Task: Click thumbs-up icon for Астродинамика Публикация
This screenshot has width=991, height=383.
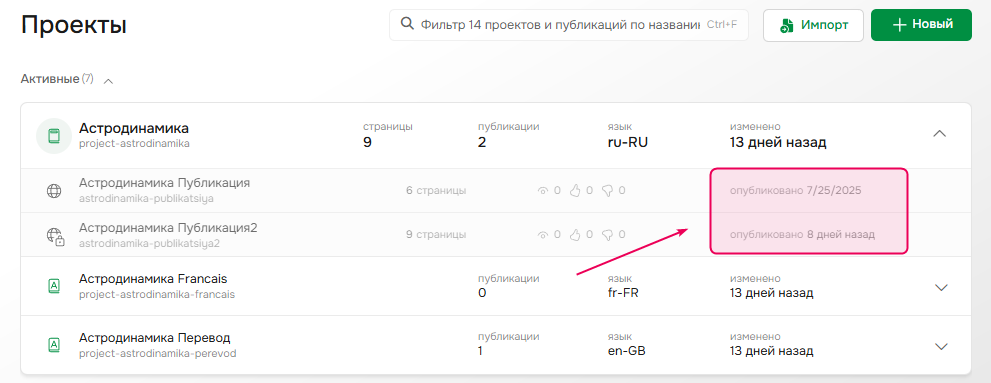Action: 575,190
